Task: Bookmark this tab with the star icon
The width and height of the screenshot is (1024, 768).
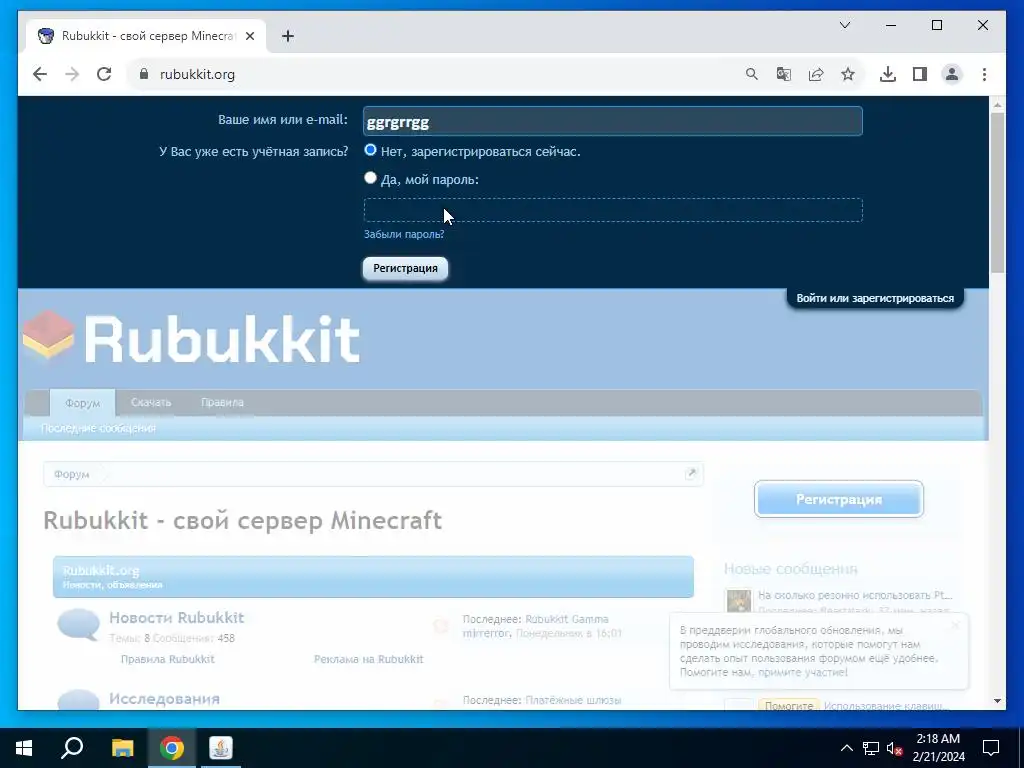Action: (848, 74)
